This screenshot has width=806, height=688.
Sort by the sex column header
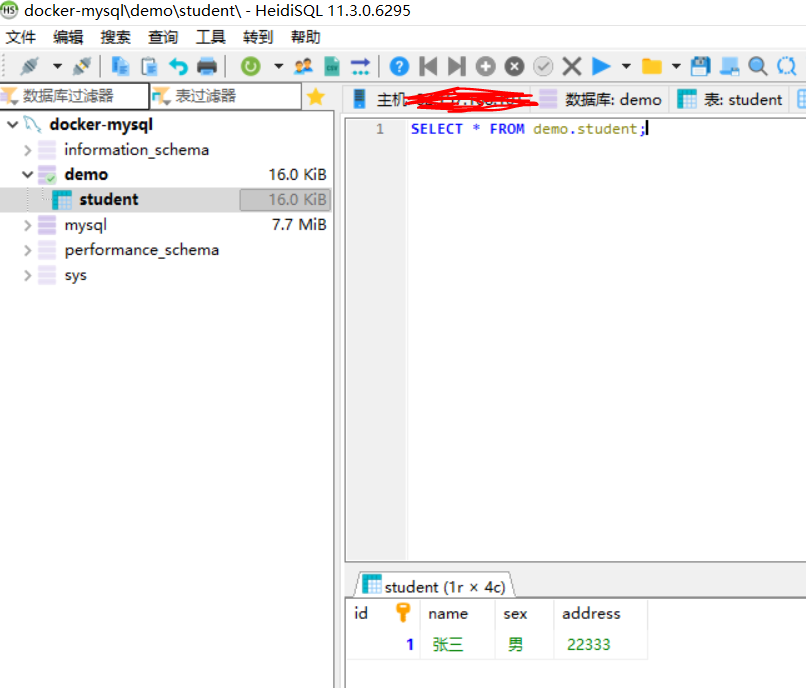click(x=524, y=613)
